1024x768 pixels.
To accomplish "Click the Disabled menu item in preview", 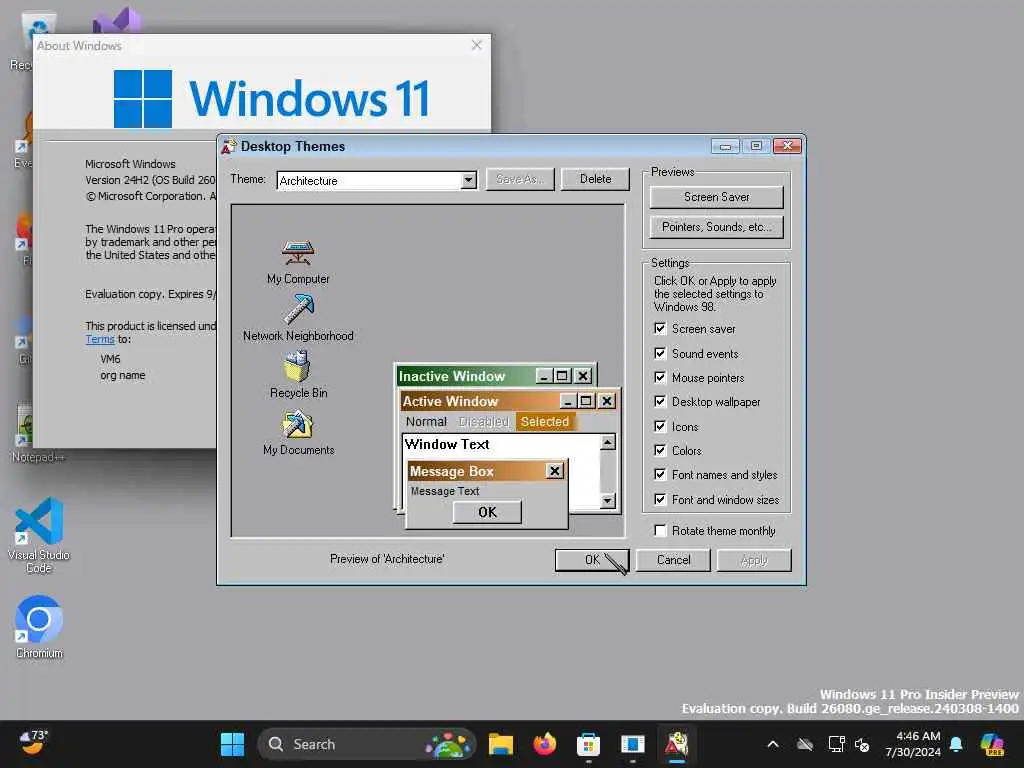I will [483, 422].
